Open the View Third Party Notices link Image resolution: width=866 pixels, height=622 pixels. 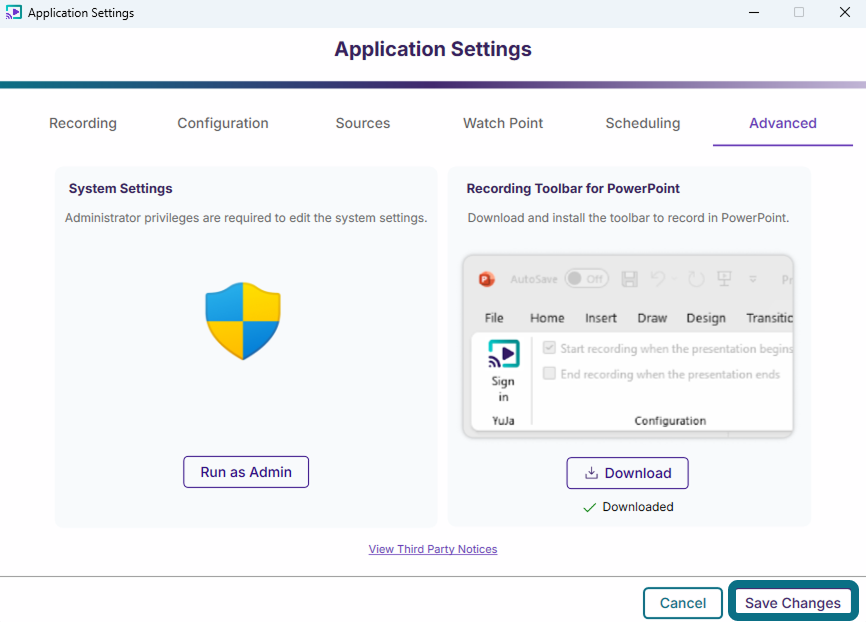[x=433, y=549]
